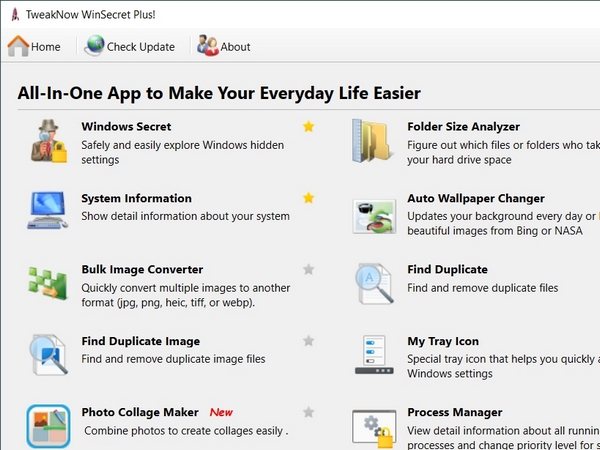Image resolution: width=600 pixels, height=450 pixels.
Task: Launch Find Duplicate Image magnifier icon
Action: pyautogui.click(x=49, y=355)
